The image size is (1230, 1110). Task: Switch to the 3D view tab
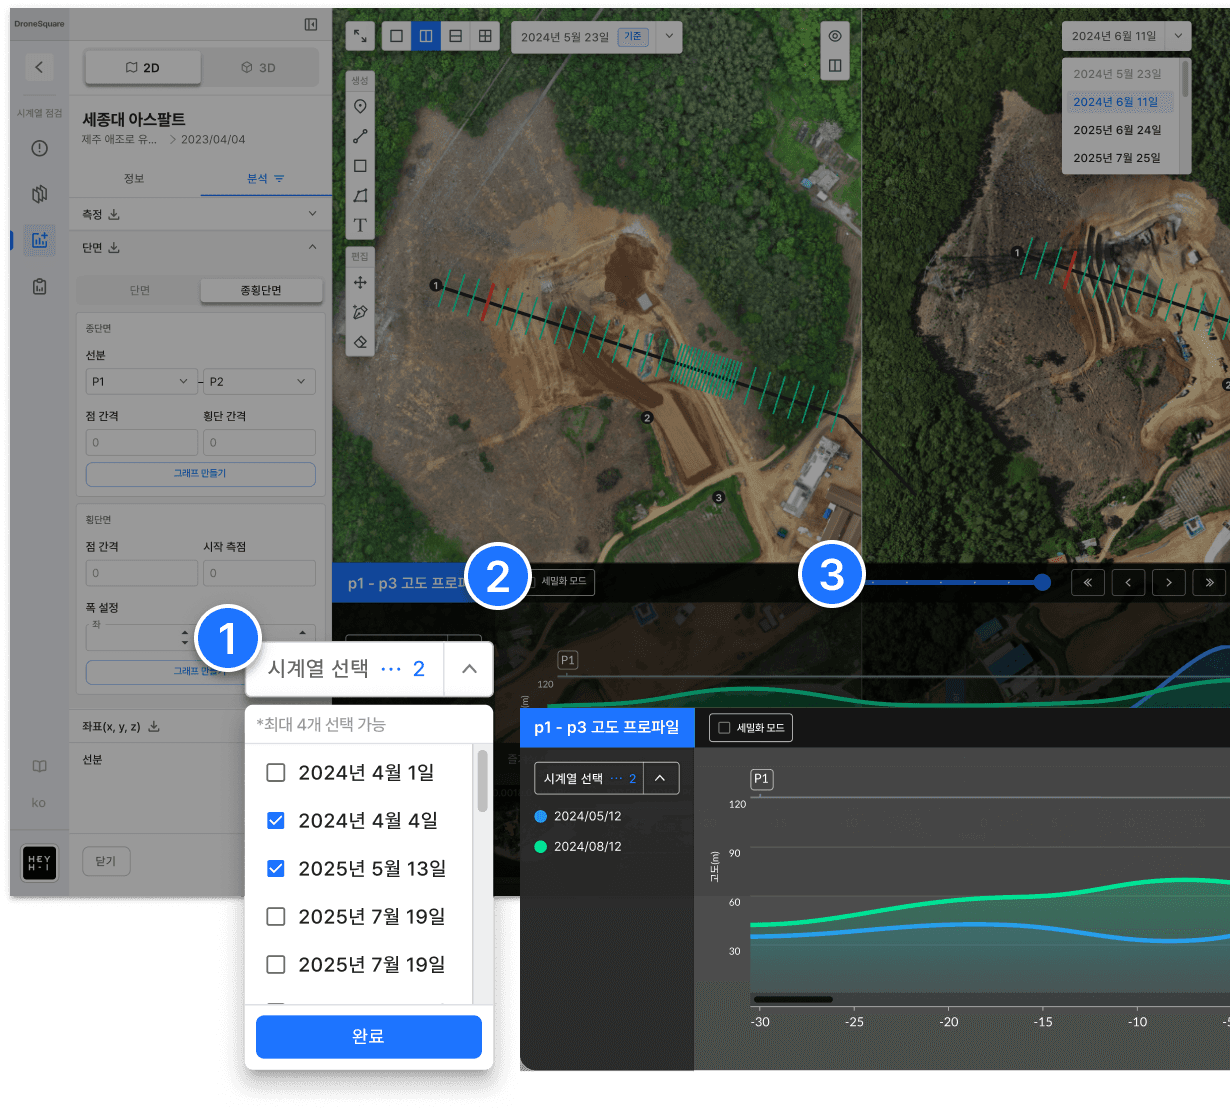tap(258, 68)
